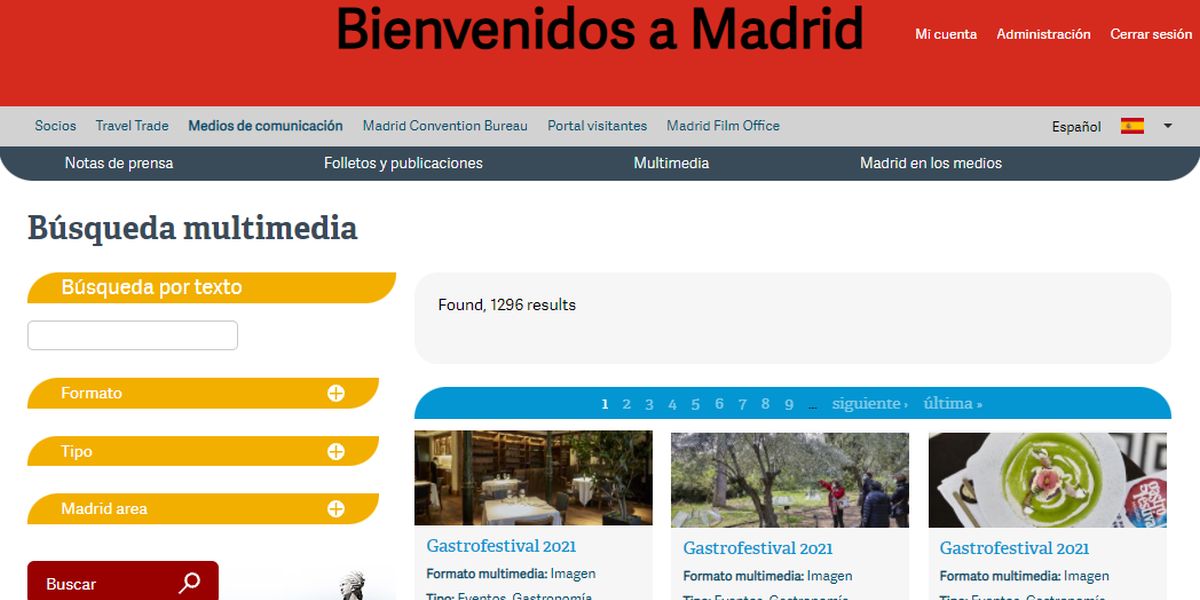Image resolution: width=1200 pixels, height=600 pixels.
Task: Click Cerrar sesión to log out
Action: click(1150, 33)
